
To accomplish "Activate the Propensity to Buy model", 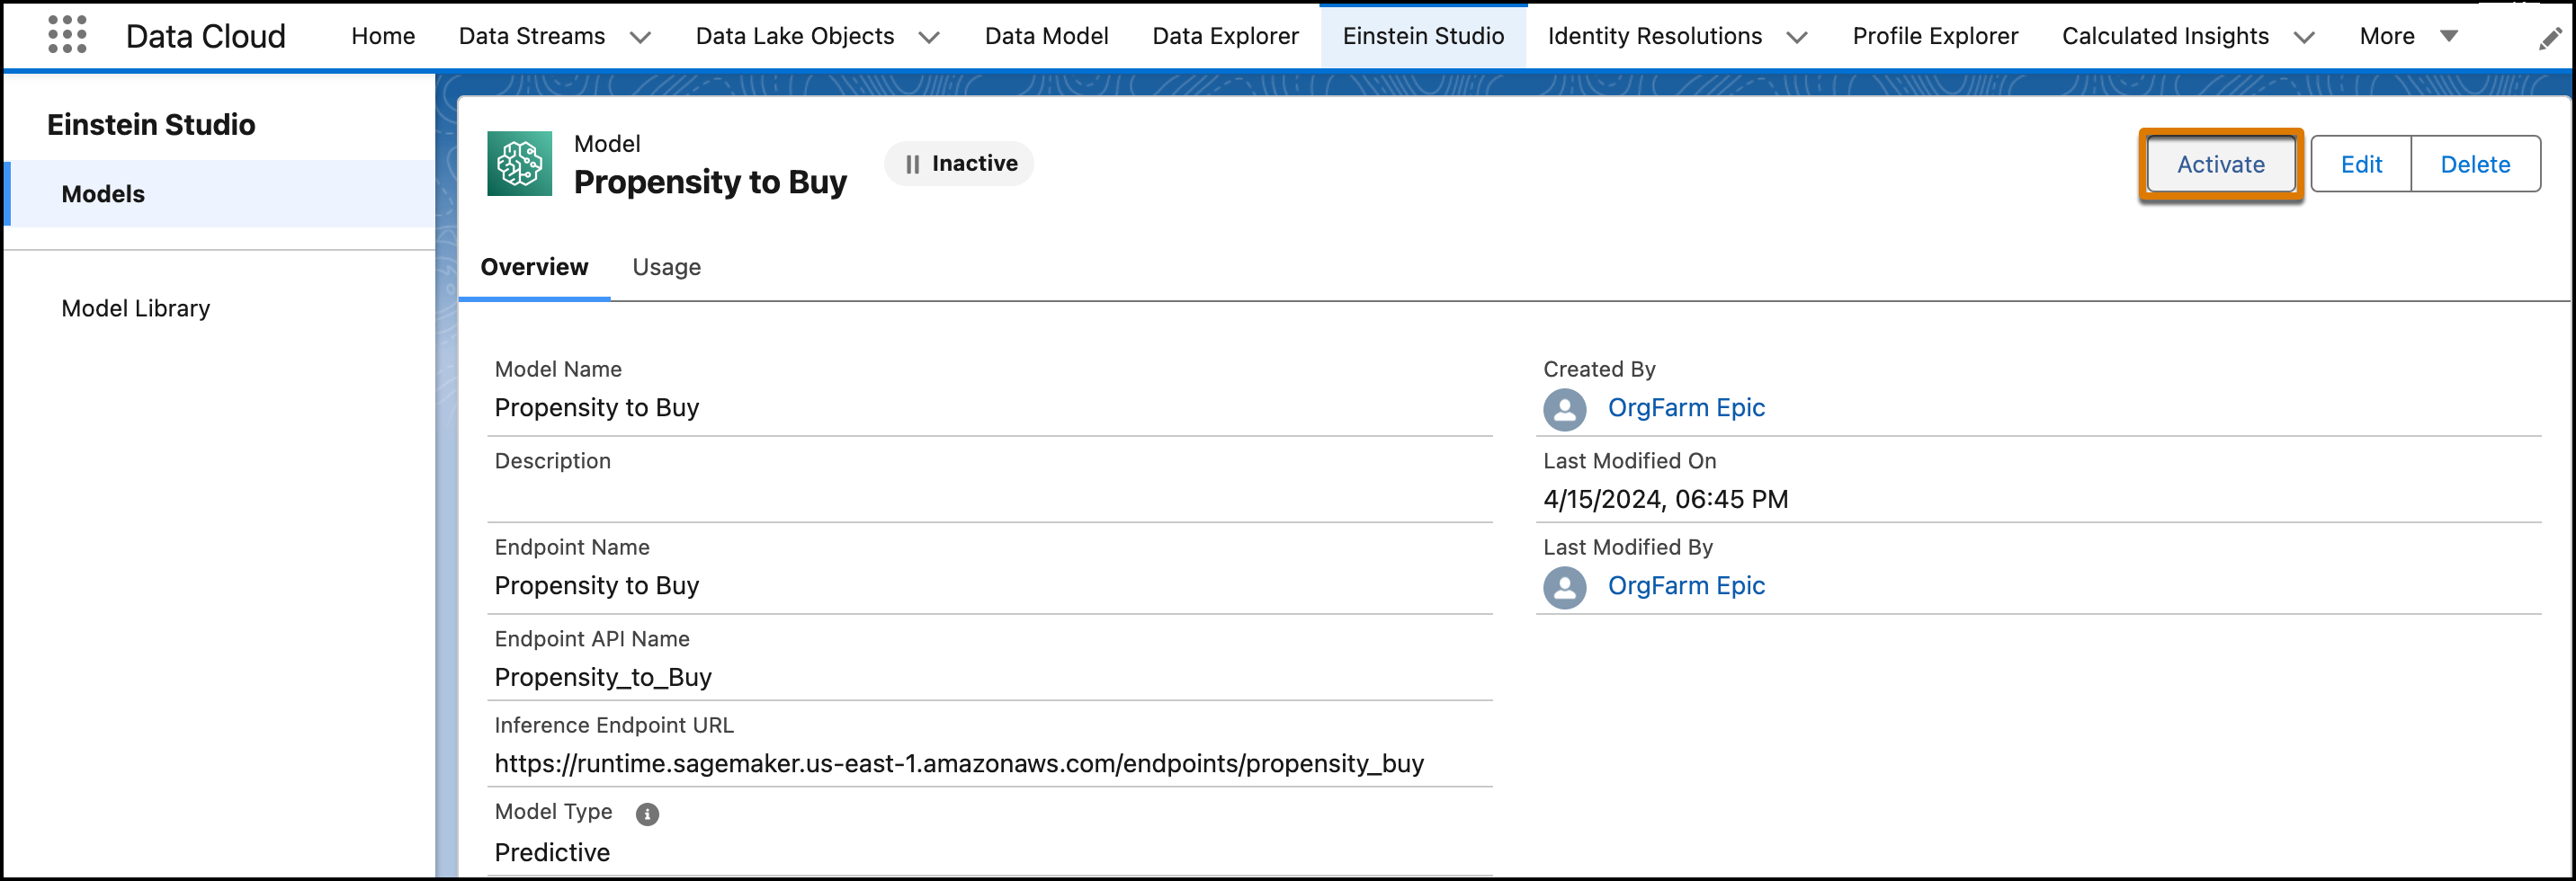I will pyautogui.click(x=2221, y=164).
